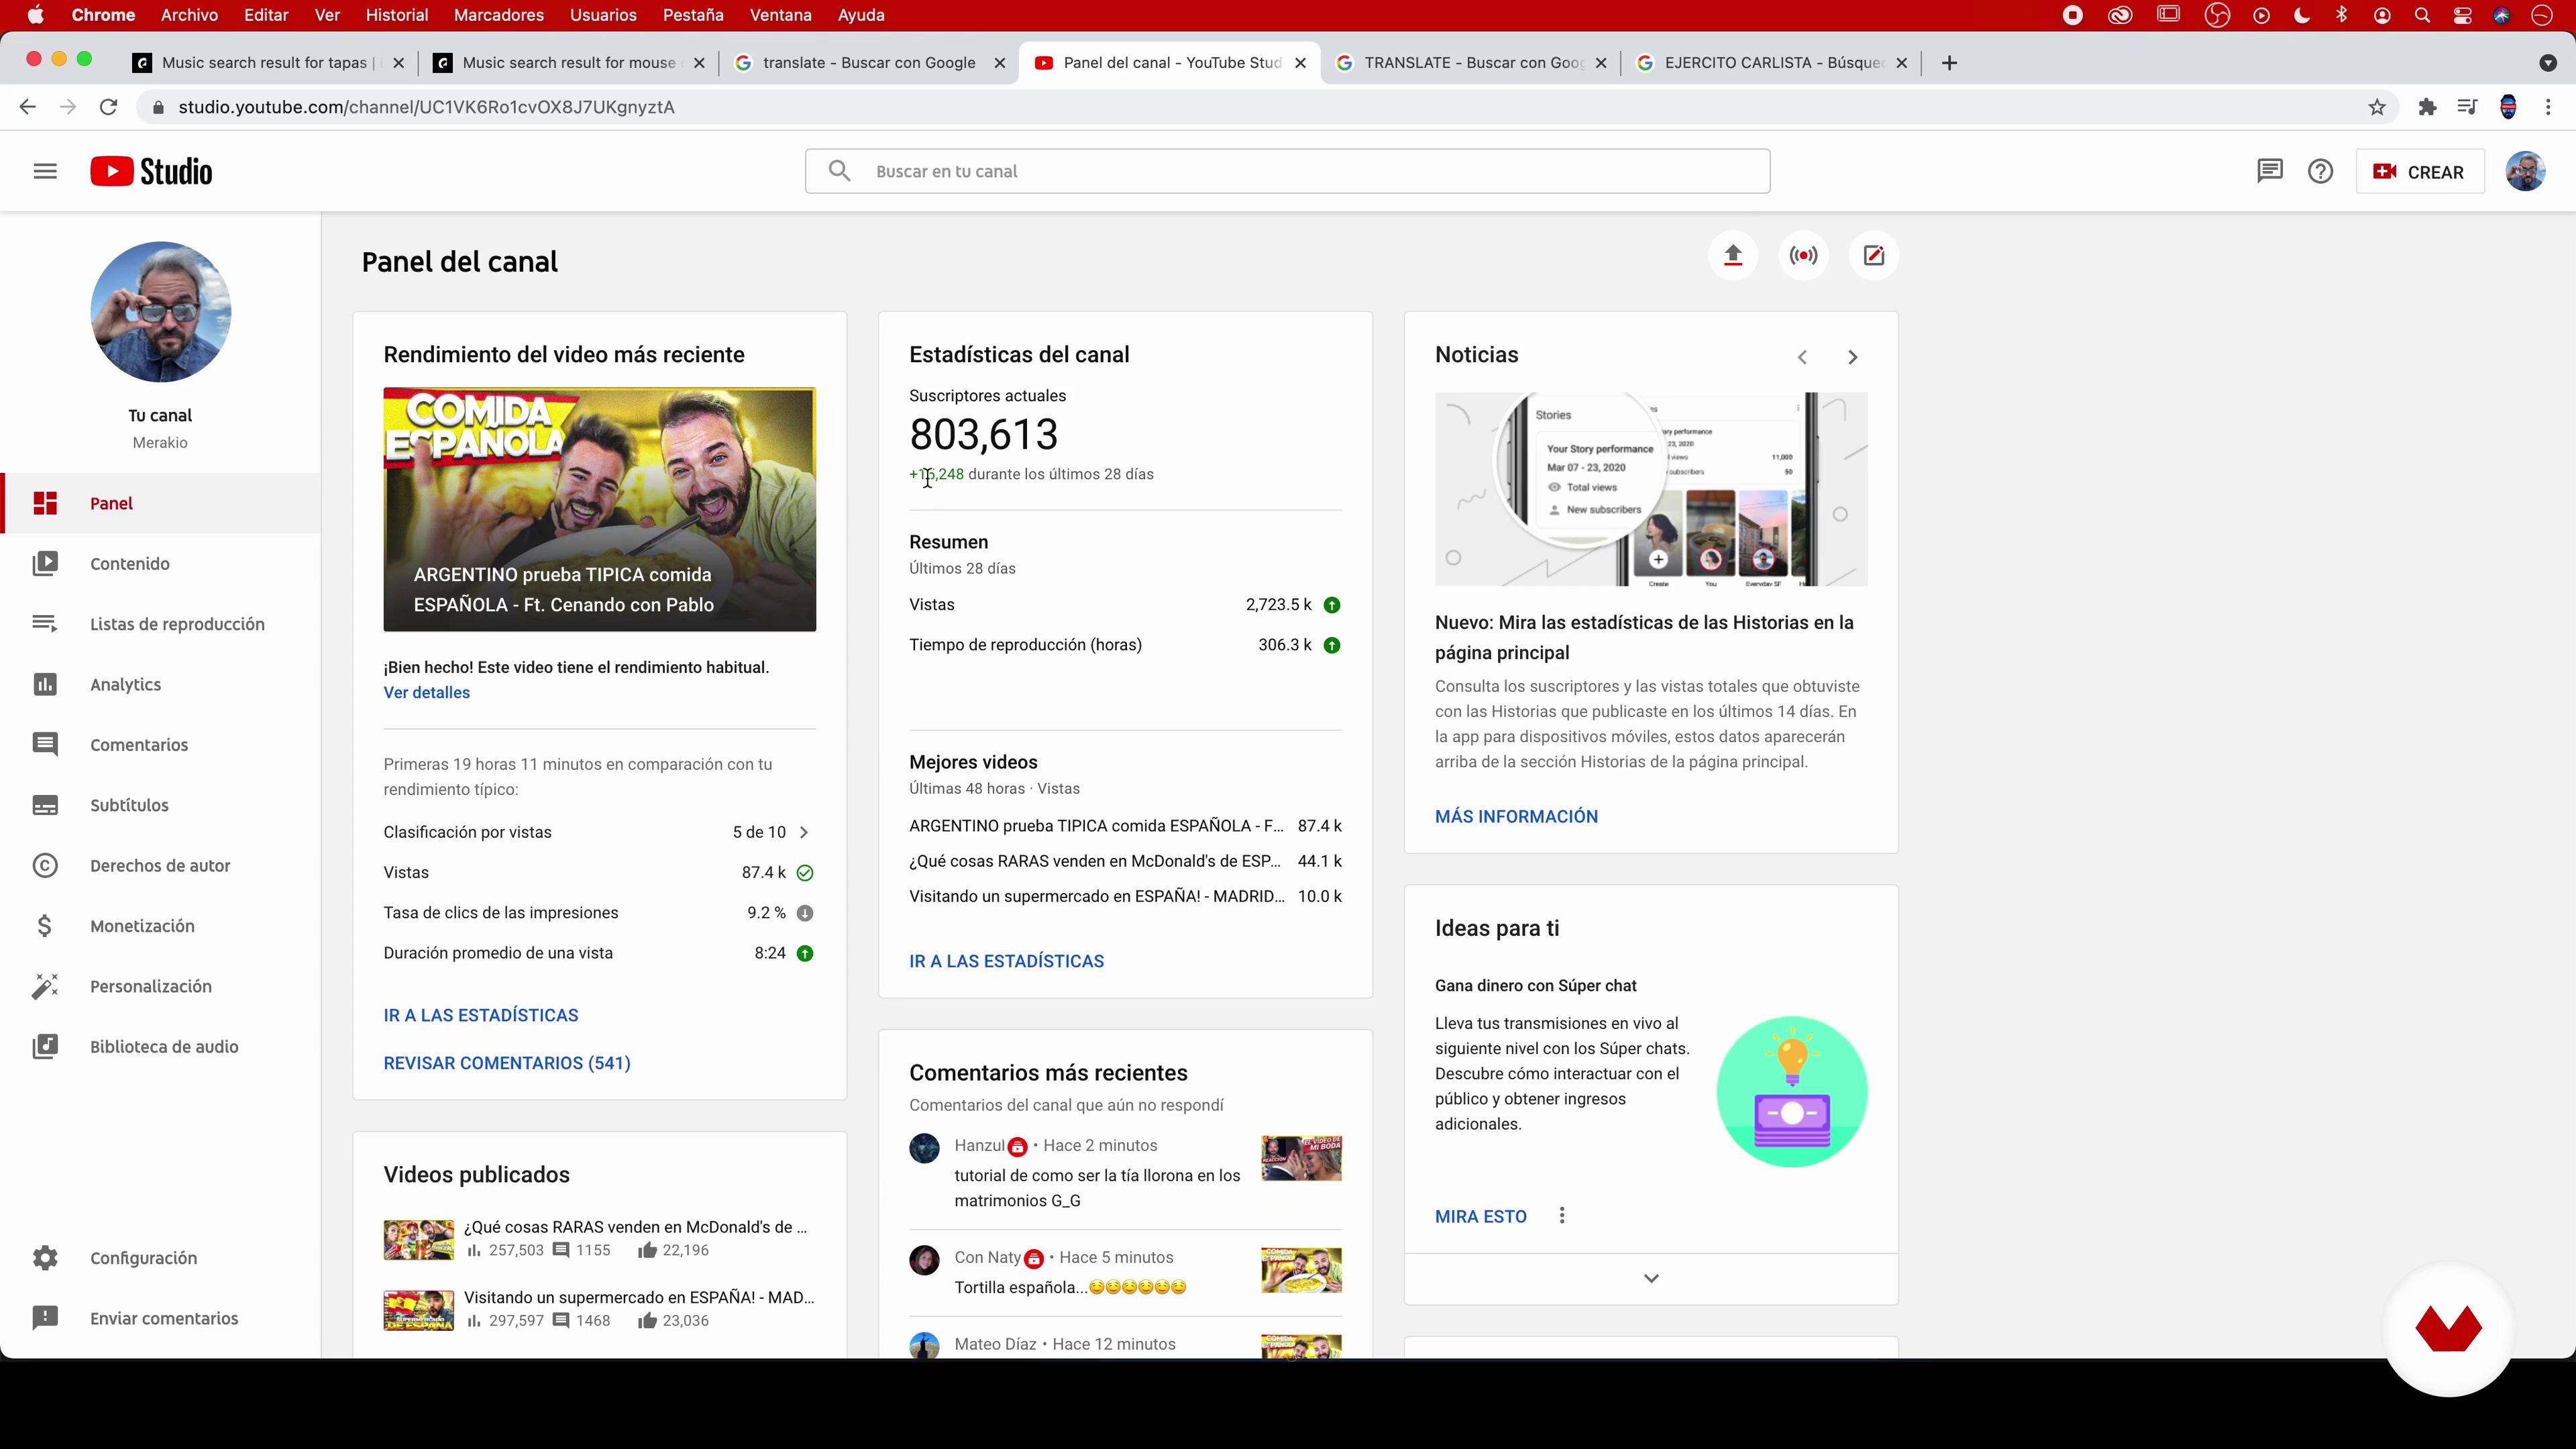Open Contenido in the sidebar
This screenshot has height=1449, width=2576.
pyautogui.click(x=160, y=564)
